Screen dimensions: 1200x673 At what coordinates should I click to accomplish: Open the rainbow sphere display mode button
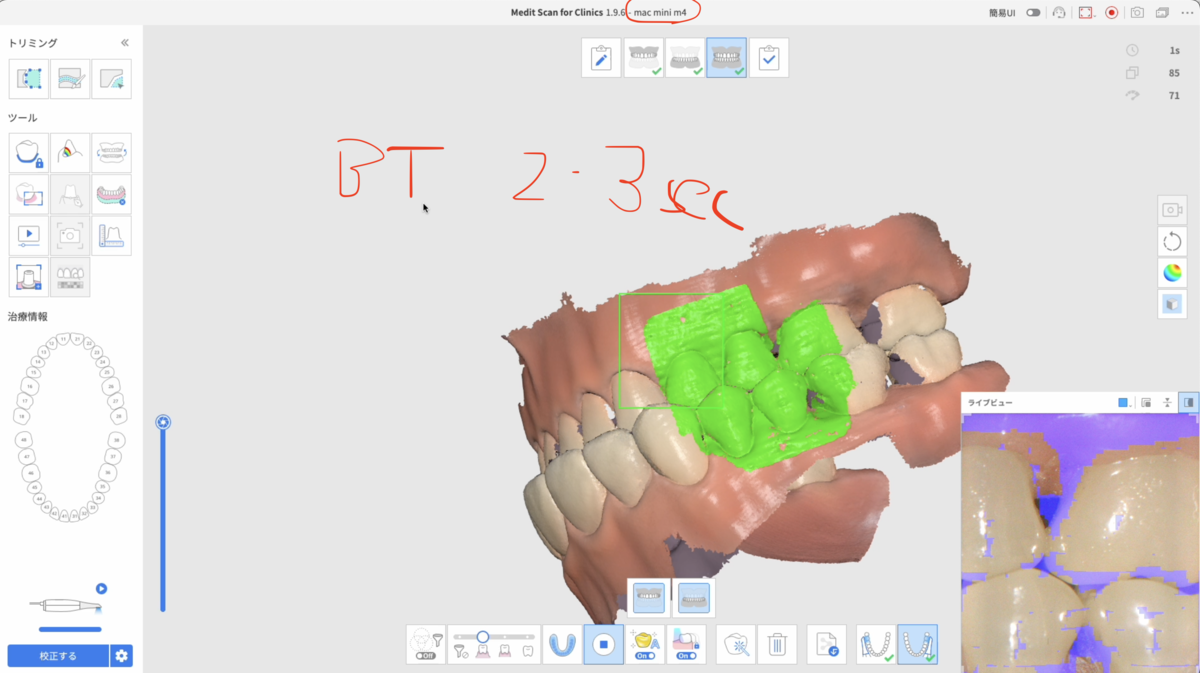coord(1172,273)
